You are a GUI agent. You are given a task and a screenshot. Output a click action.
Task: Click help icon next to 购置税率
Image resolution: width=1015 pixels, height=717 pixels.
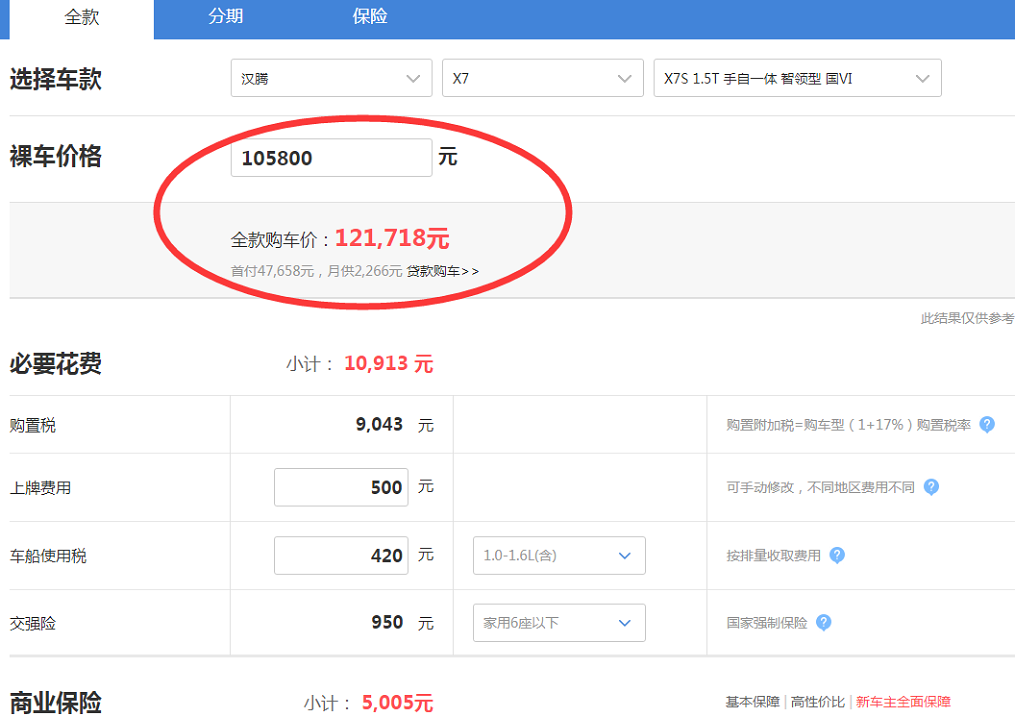[987, 425]
